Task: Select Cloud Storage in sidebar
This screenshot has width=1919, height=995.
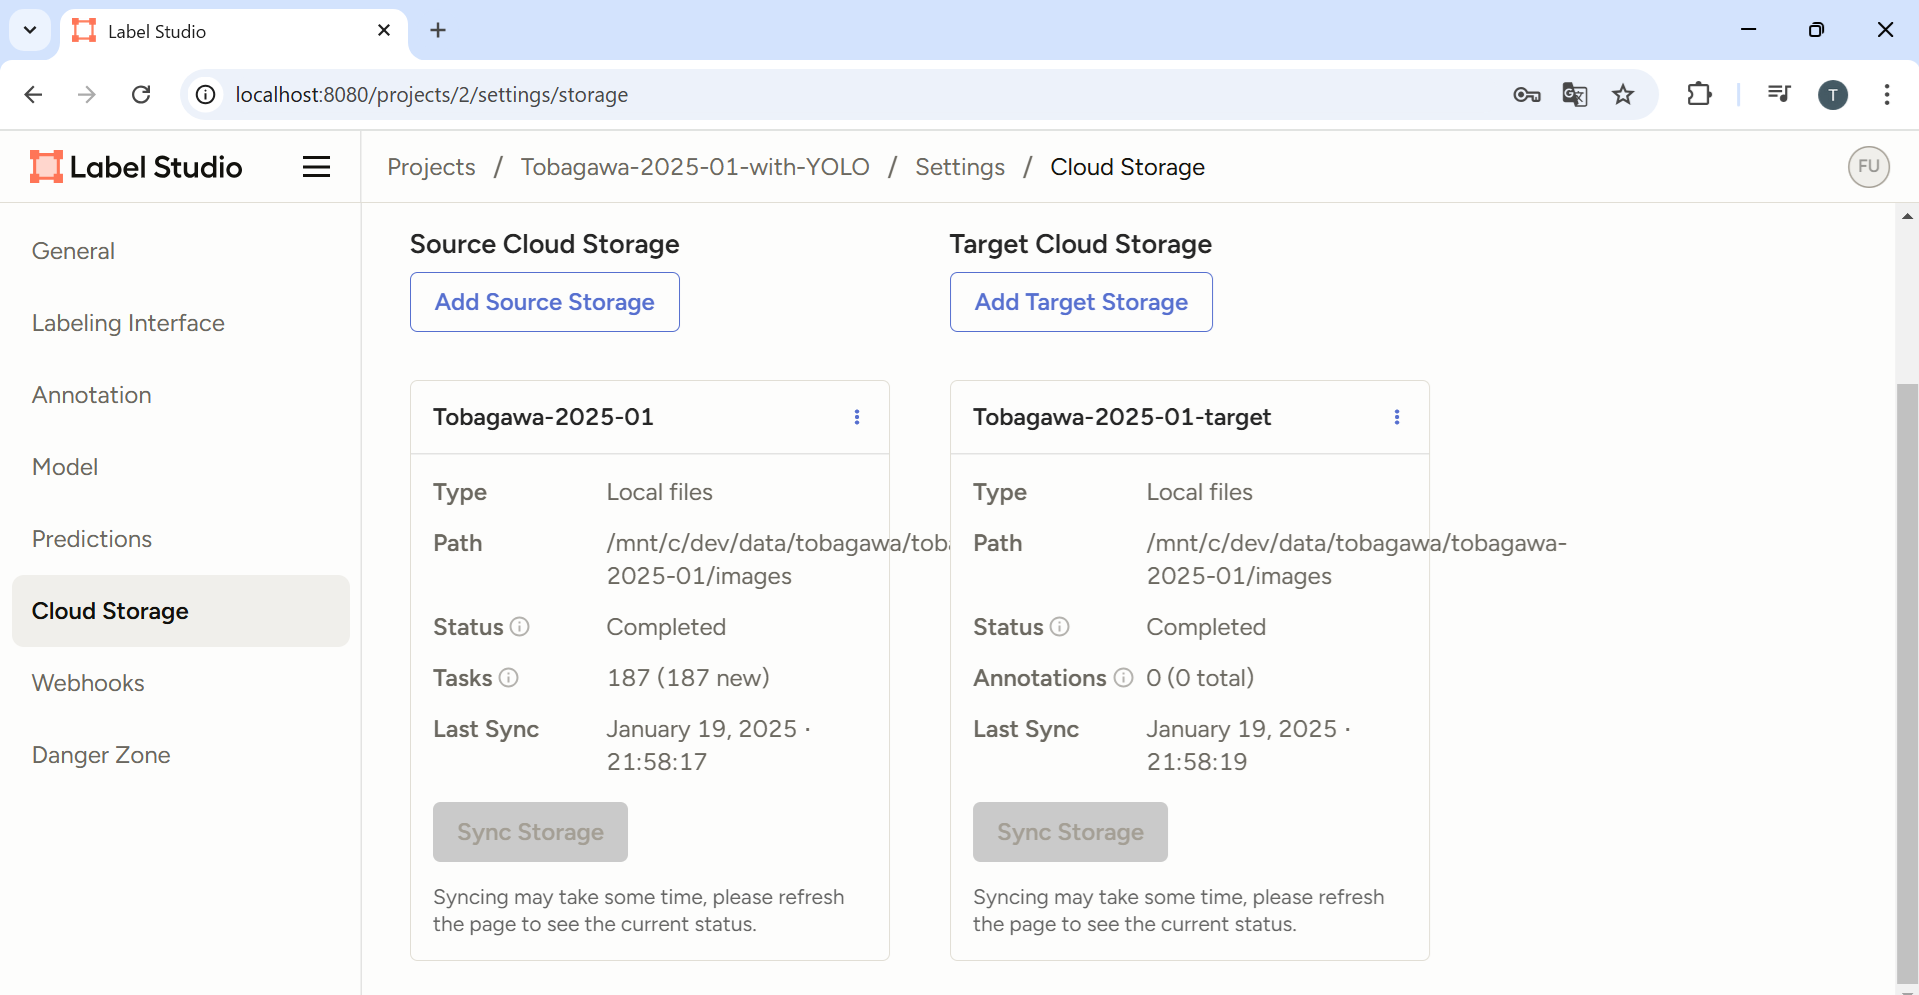Action: point(181,611)
